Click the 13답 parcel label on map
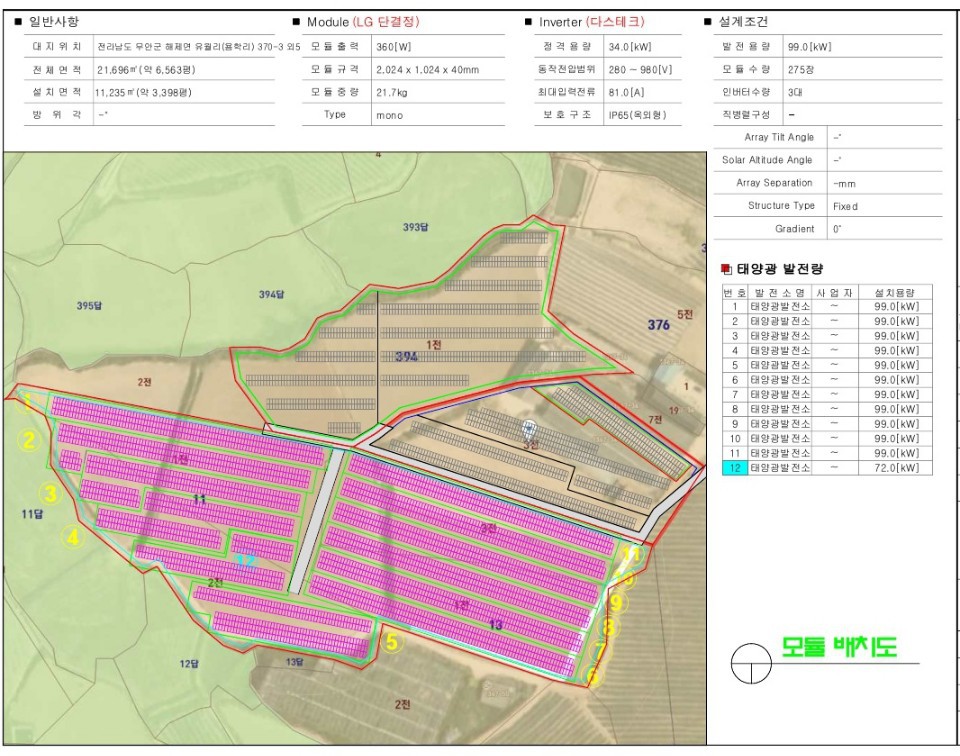The width and height of the screenshot is (960, 756). pos(294,662)
